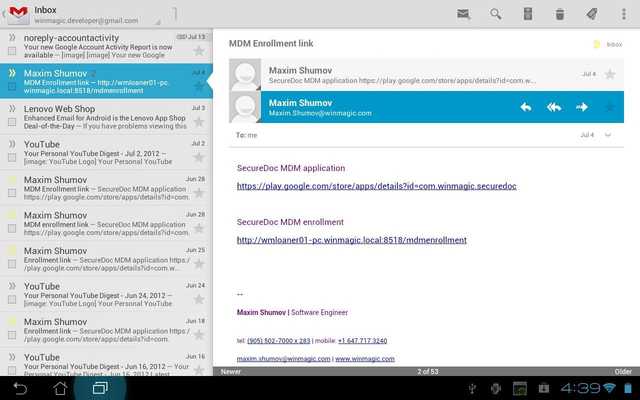Tap the Gmail logo in header
The image size is (640, 400).
click(18, 13)
